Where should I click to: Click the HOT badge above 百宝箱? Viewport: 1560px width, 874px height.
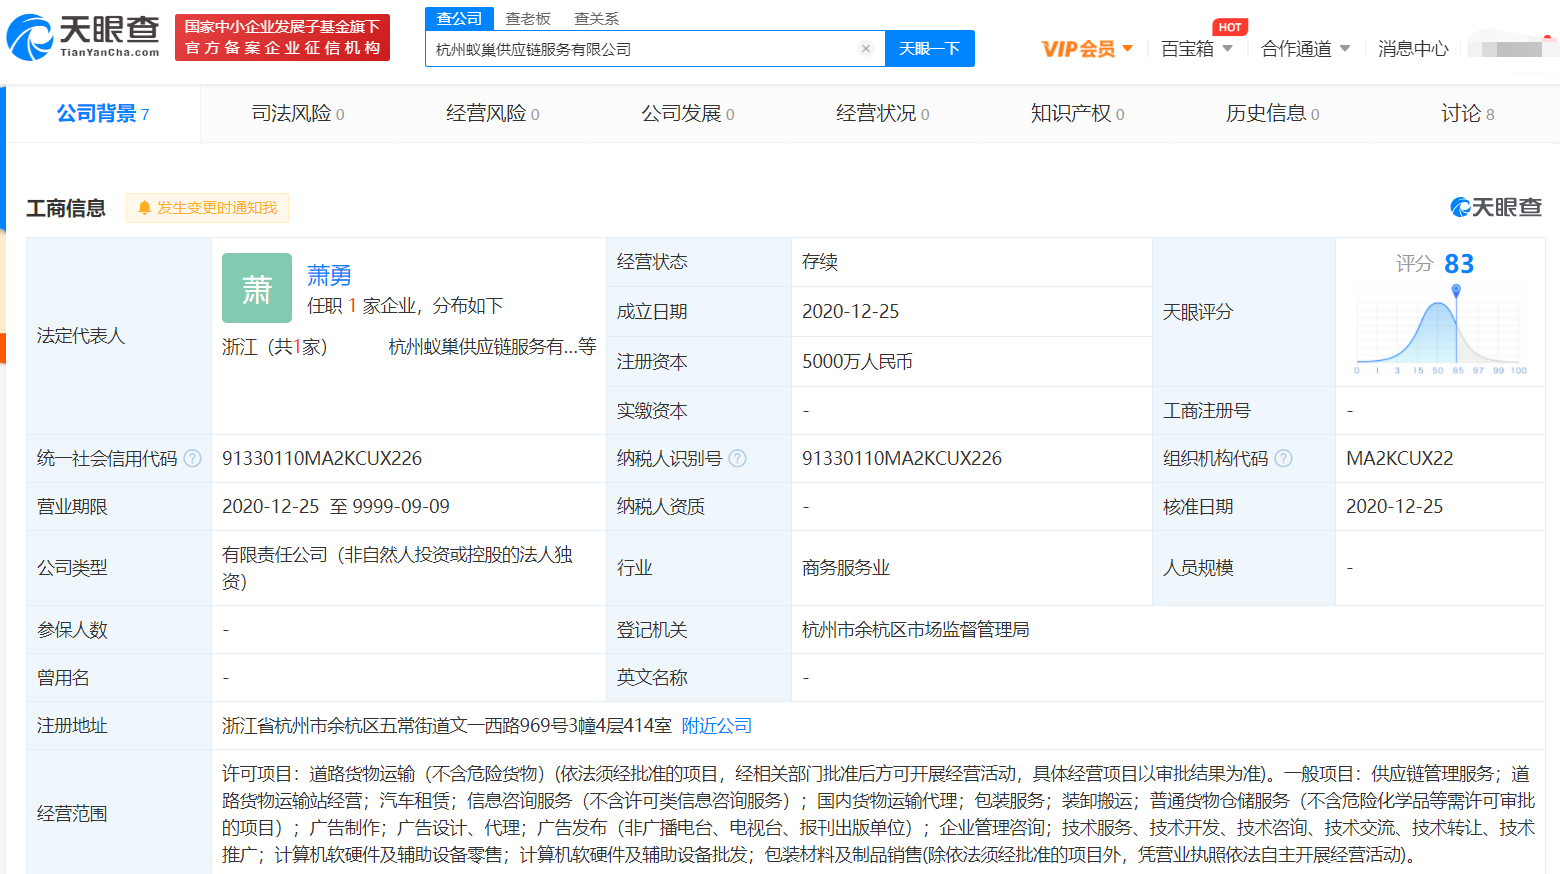click(x=1230, y=27)
